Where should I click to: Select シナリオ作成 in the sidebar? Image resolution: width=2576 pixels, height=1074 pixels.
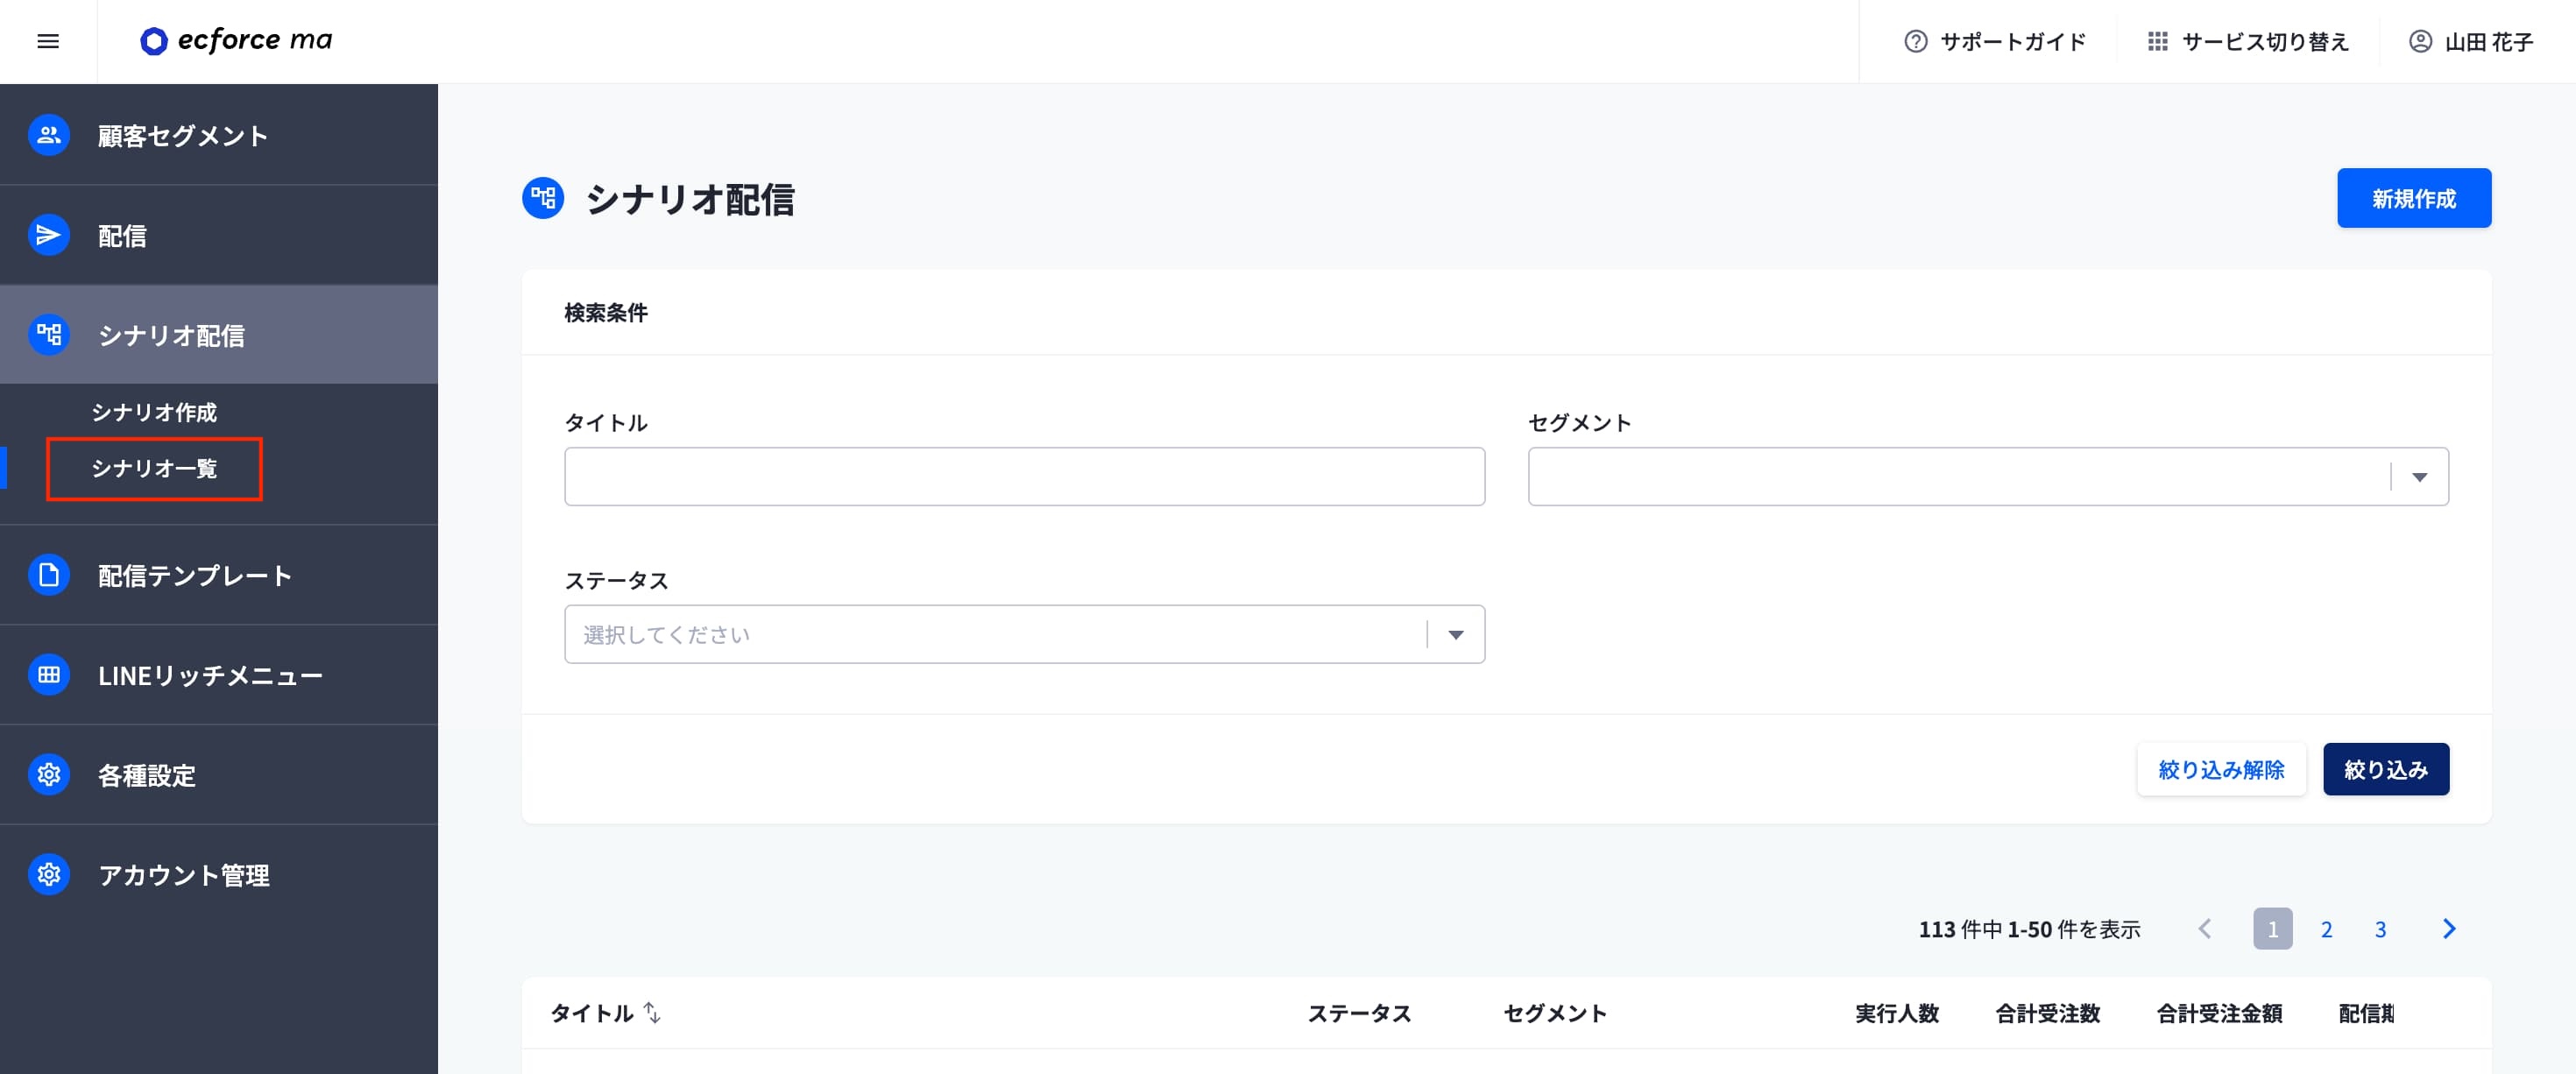[154, 412]
